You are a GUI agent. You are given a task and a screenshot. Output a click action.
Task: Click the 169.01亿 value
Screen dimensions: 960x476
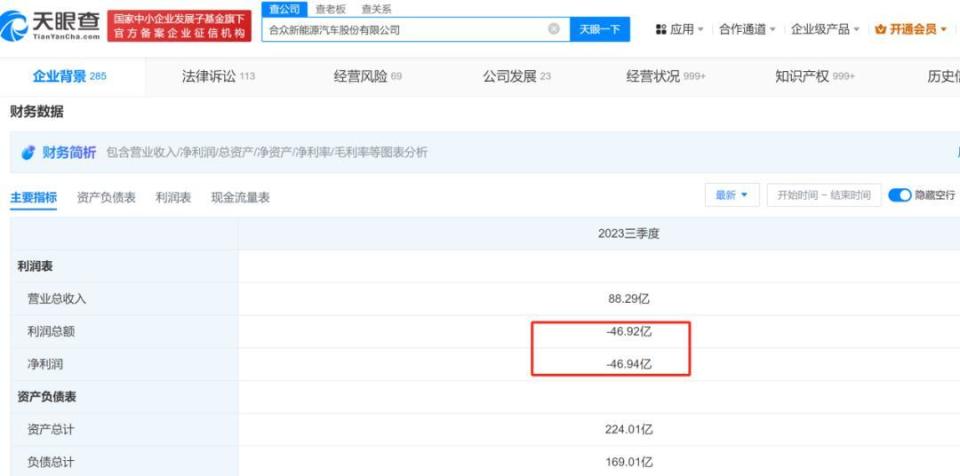coord(629,462)
